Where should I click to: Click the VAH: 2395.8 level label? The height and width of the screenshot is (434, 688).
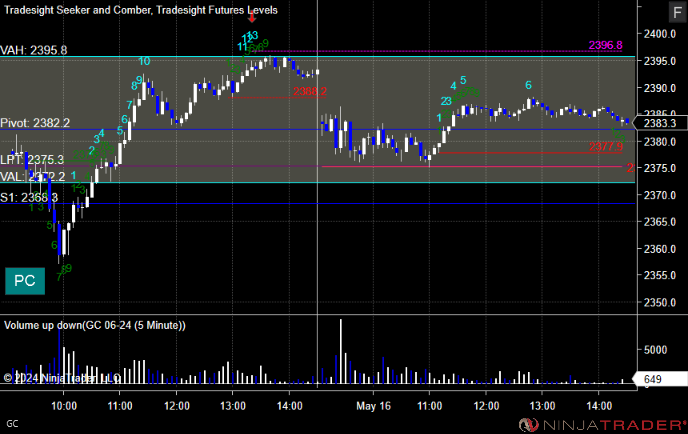(x=34, y=50)
